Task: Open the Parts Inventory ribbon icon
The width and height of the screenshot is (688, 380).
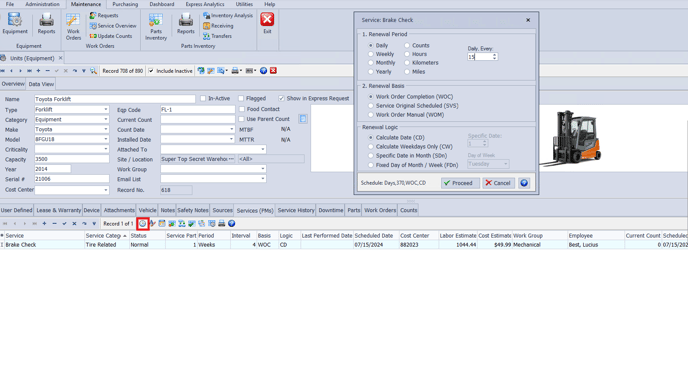Action: (156, 26)
